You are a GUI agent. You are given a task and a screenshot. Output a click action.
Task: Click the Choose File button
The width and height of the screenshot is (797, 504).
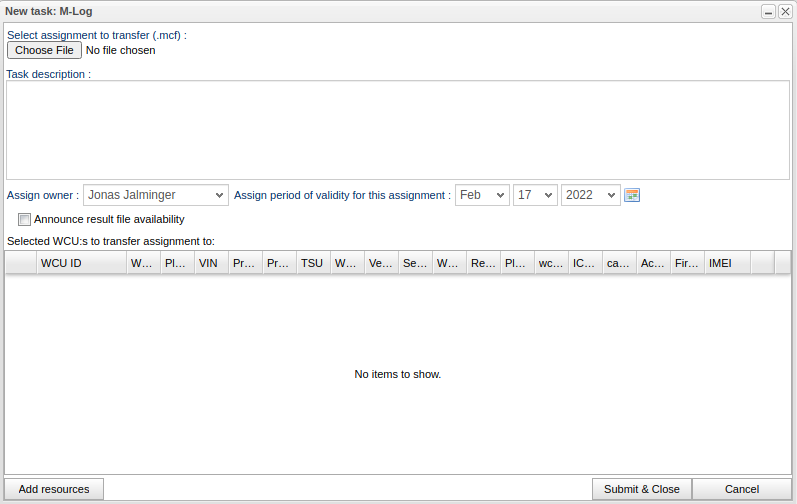pyautogui.click(x=44, y=50)
